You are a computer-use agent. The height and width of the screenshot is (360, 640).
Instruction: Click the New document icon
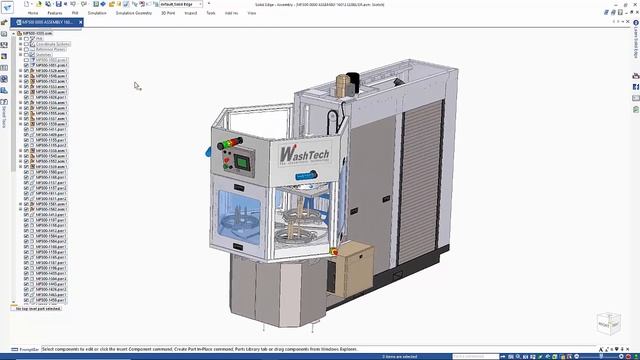27,4
